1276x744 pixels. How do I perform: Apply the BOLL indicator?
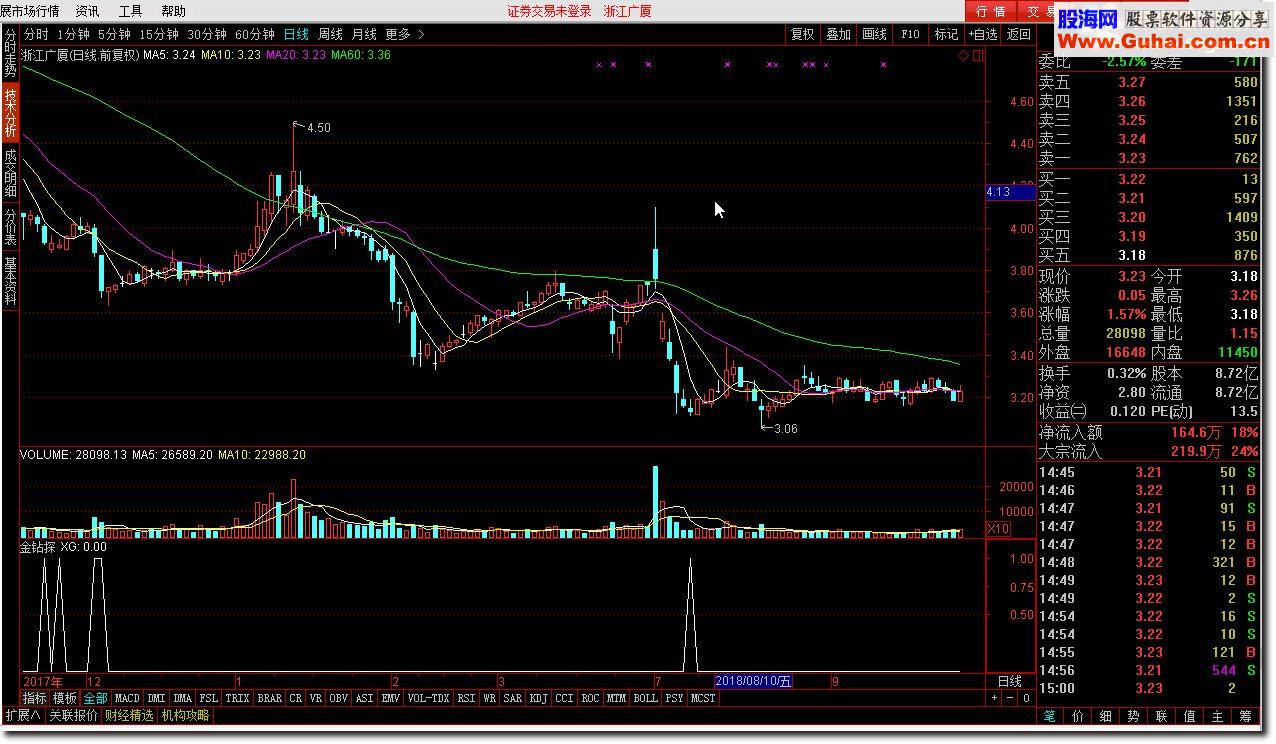[645, 698]
